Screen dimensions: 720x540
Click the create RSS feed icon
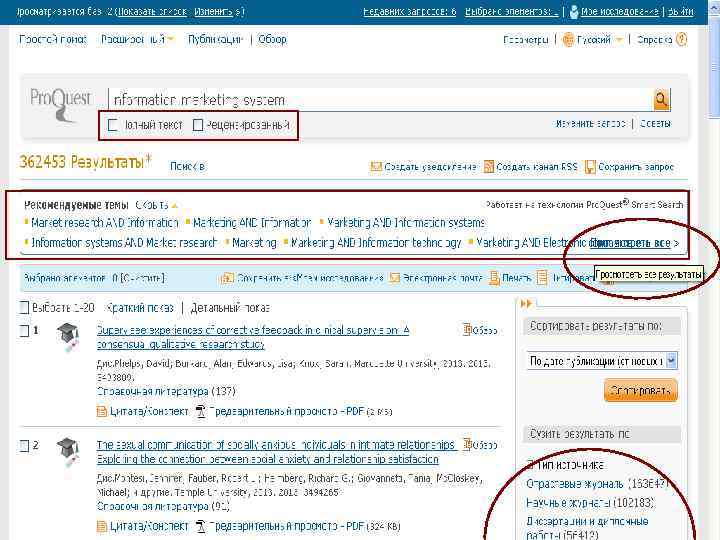pyautogui.click(x=489, y=167)
